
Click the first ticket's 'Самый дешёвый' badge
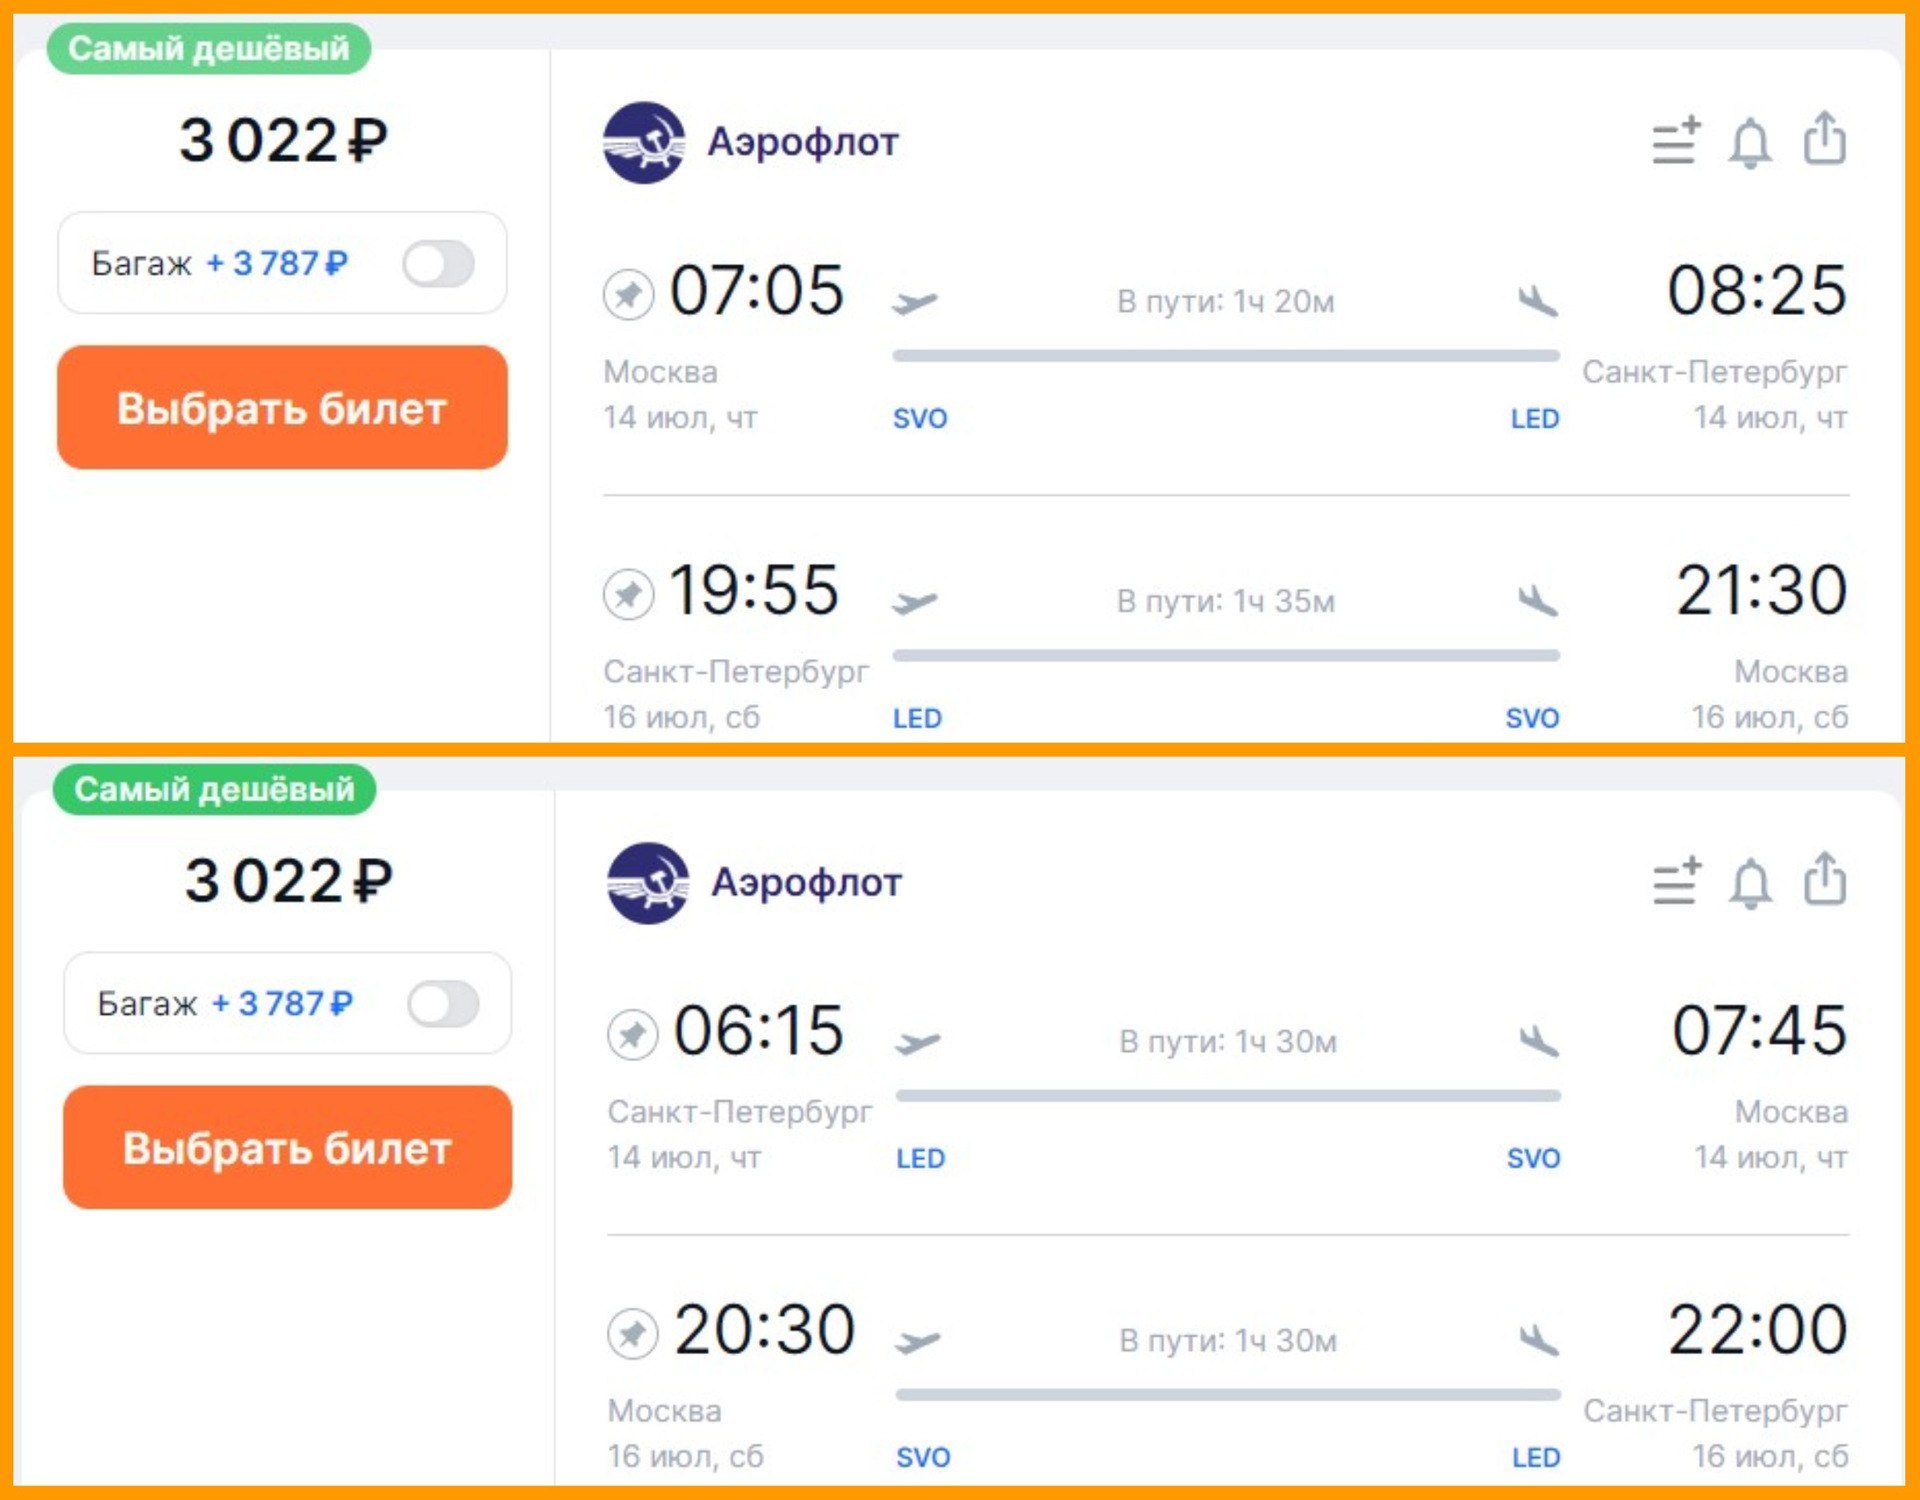pyautogui.click(x=208, y=48)
